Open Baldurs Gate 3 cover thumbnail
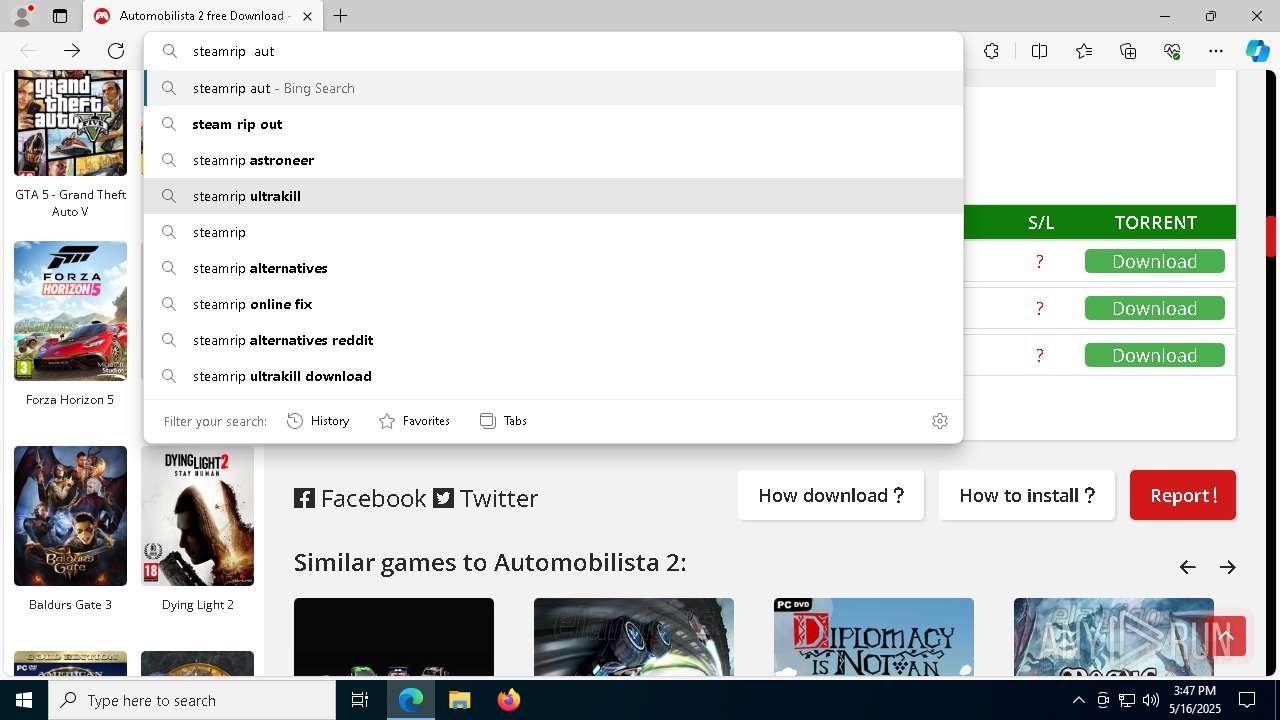The image size is (1280, 720). click(70, 516)
